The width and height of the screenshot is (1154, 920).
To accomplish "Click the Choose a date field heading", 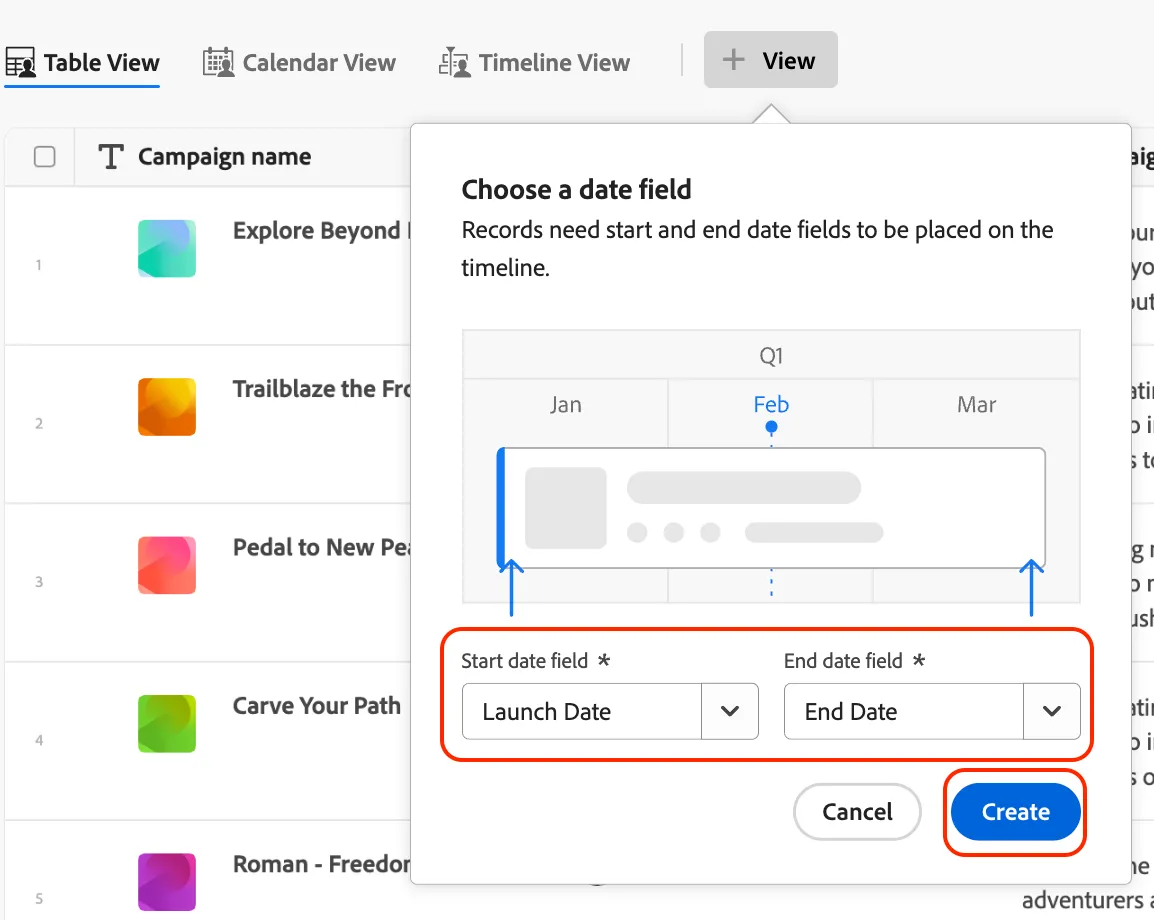I will (x=576, y=190).
